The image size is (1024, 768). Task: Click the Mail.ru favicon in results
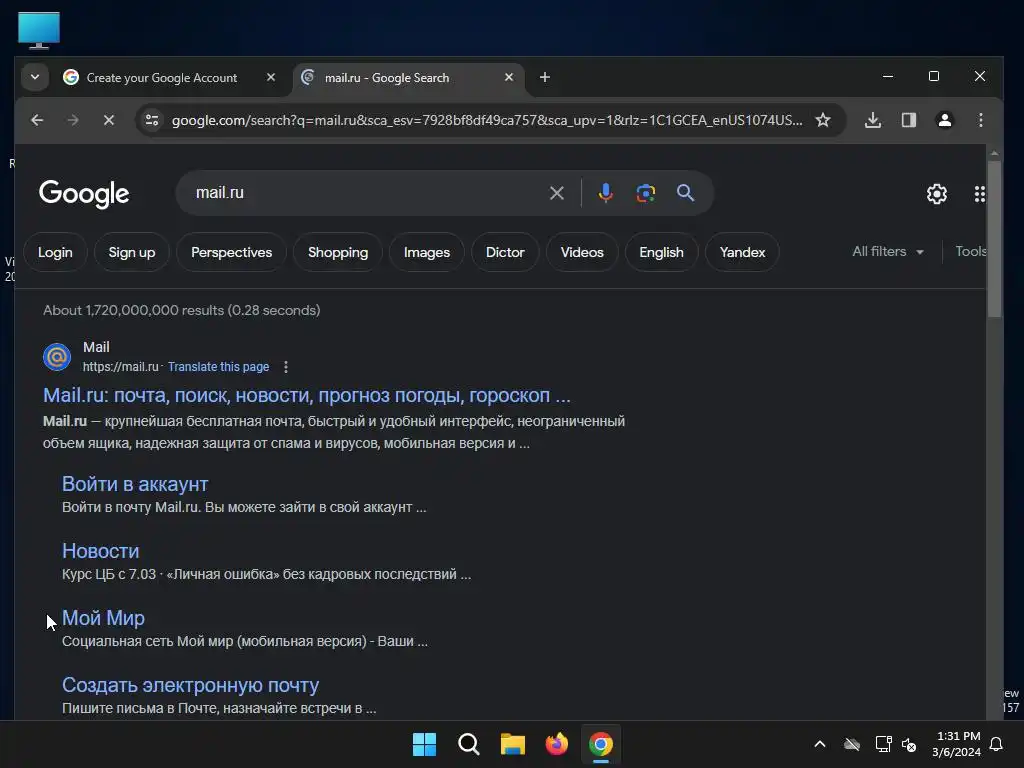tap(57, 357)
